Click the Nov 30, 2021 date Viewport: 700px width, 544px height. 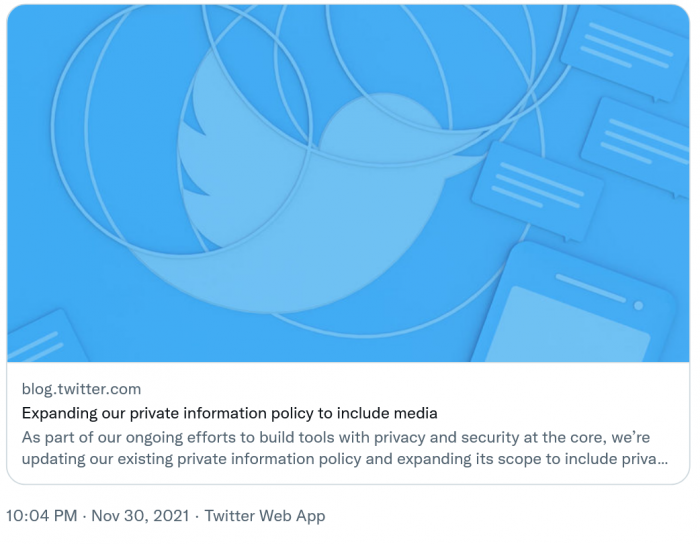(x=139, y=516)
